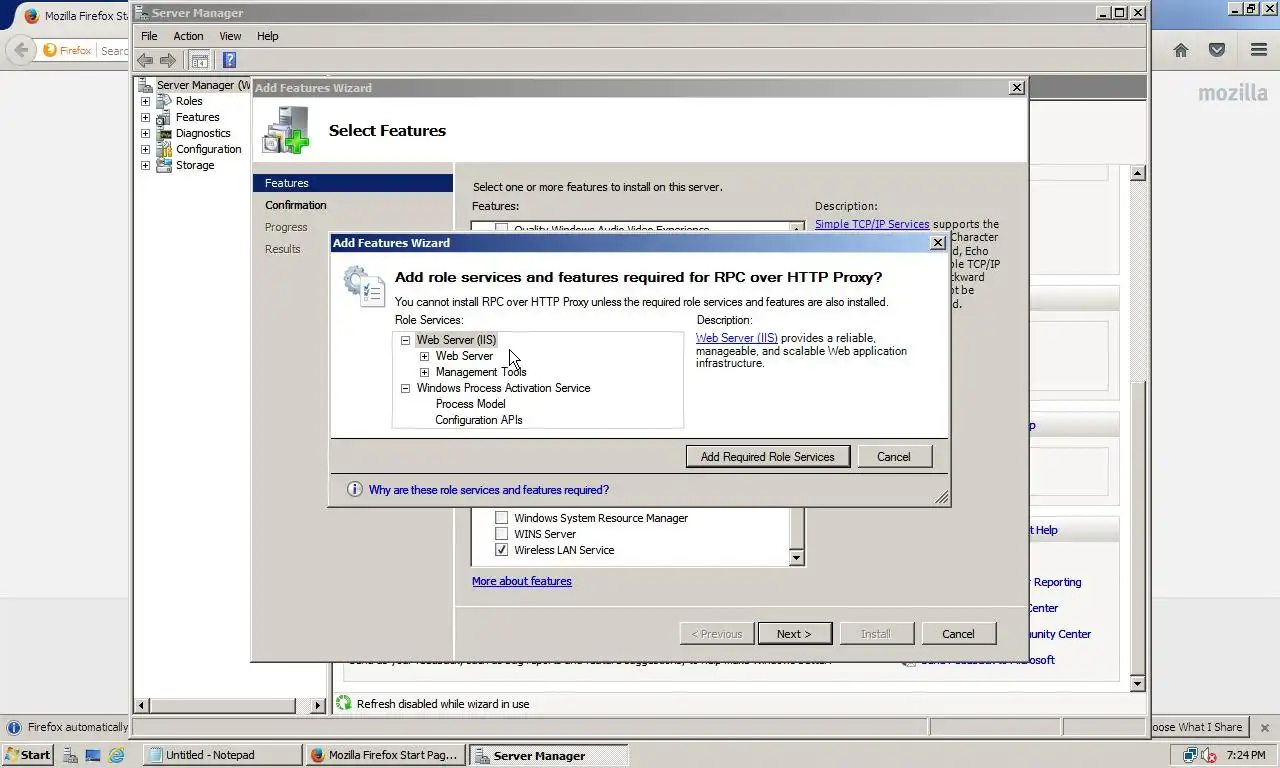Expand the Diagnostics tree node
Image resolution: width=1280 pixels, height=768 pixels.
click(x=145, y=133)
